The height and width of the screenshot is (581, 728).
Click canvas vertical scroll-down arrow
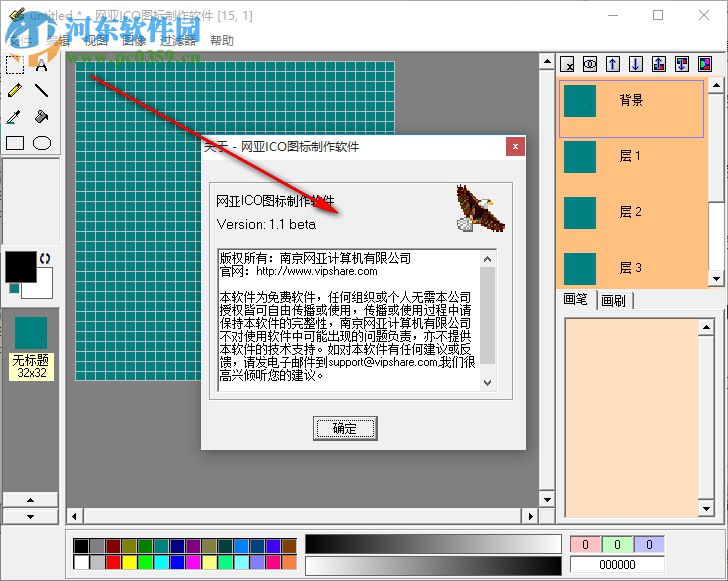point(547,500)
